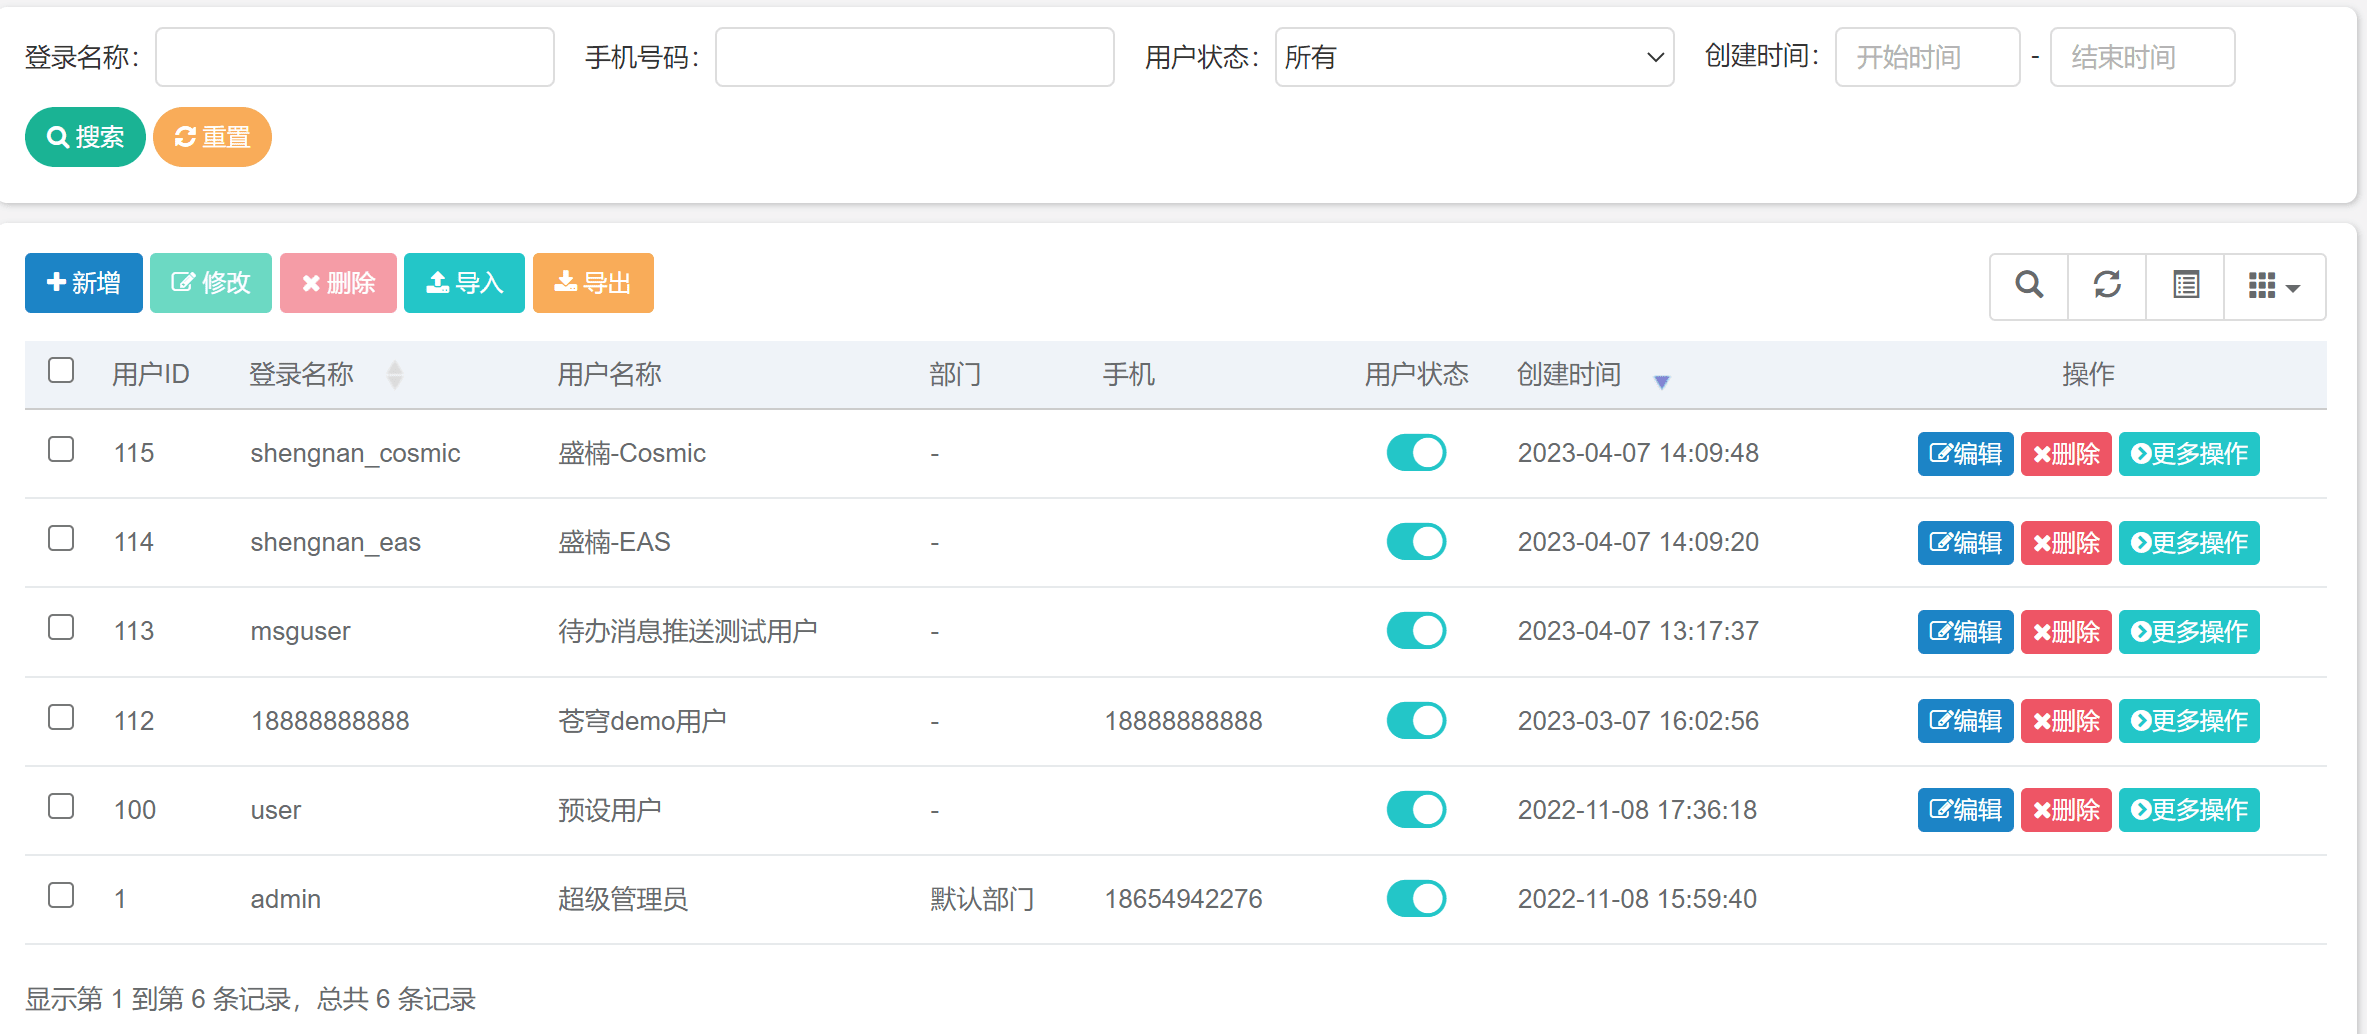The image size is (2367, 1034).
Task: Toggle card view list icon
Action: tap(2186, 286)
